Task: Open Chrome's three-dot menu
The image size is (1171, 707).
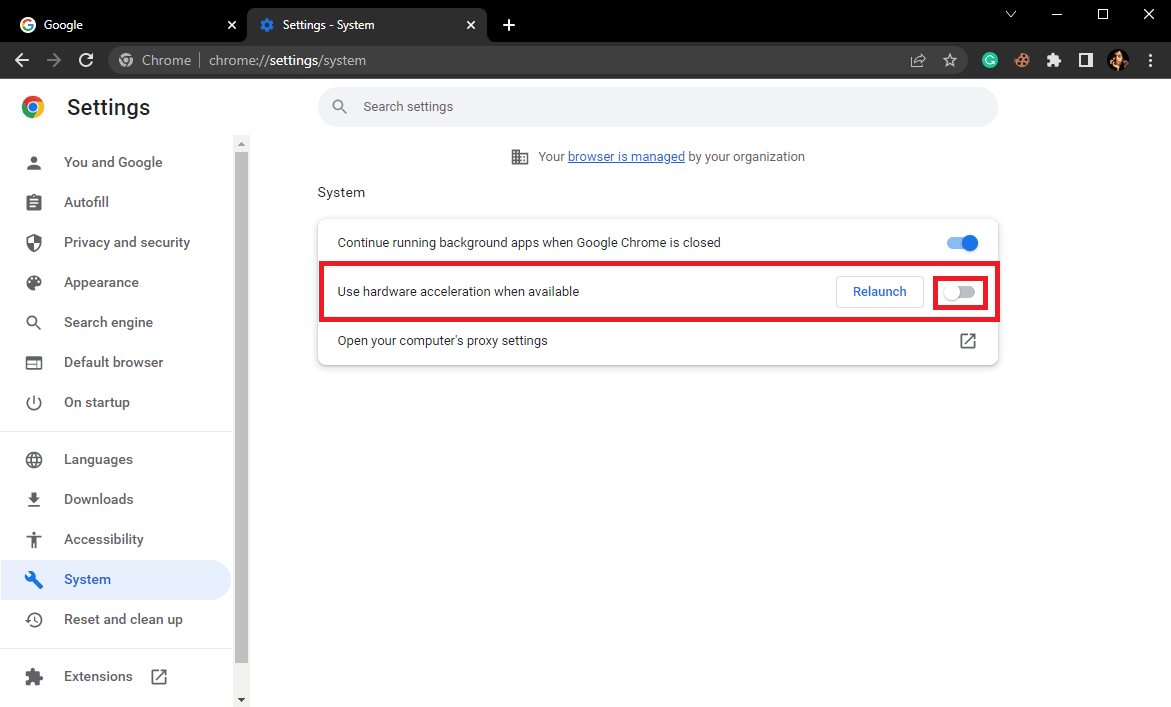Action: click(1150, 60)
